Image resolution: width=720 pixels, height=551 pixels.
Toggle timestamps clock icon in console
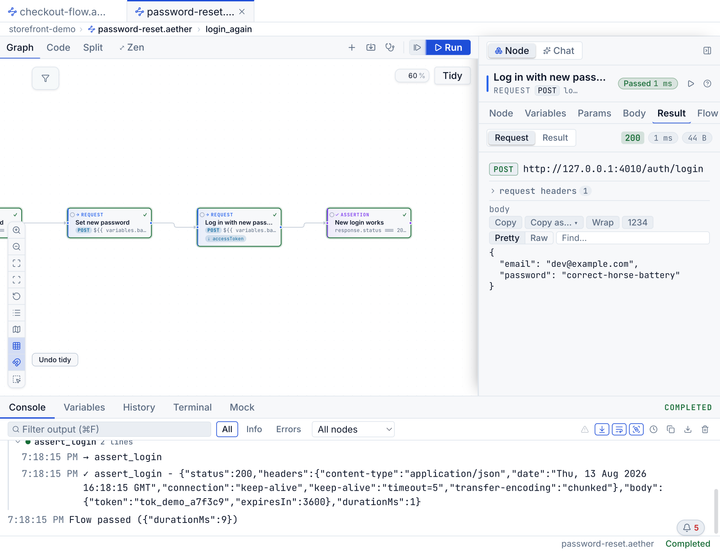pyautogui.click(x=653, y=429)
